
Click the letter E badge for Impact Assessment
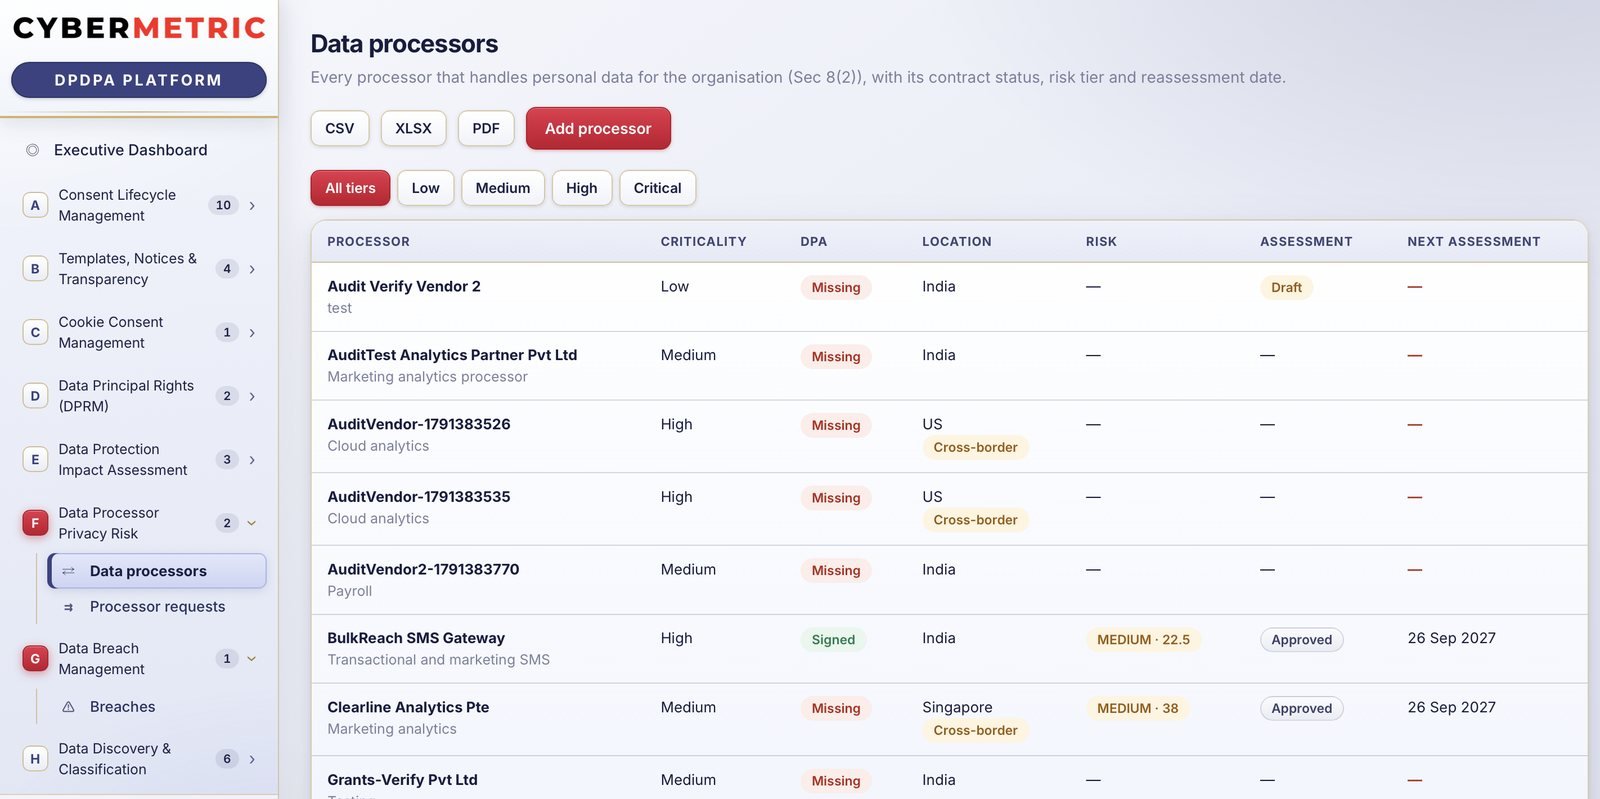pos(35,460)
